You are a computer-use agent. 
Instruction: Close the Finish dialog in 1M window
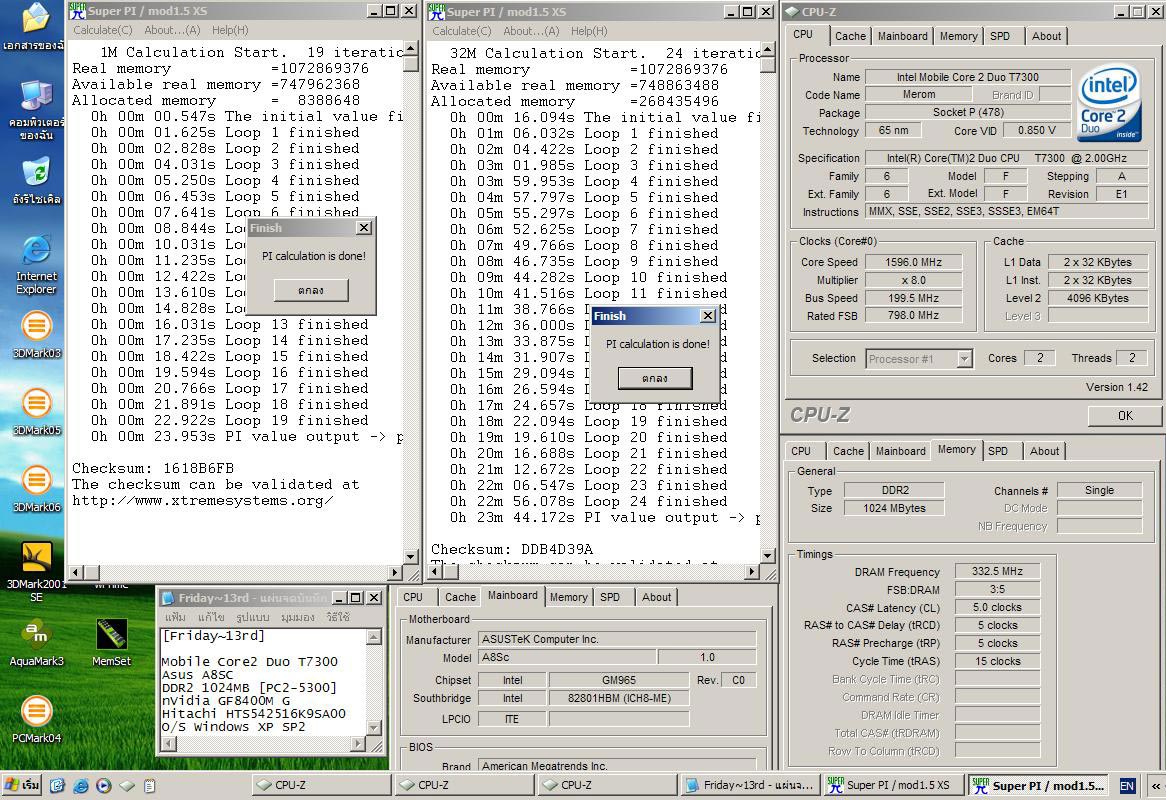click(x=364, y=228)
